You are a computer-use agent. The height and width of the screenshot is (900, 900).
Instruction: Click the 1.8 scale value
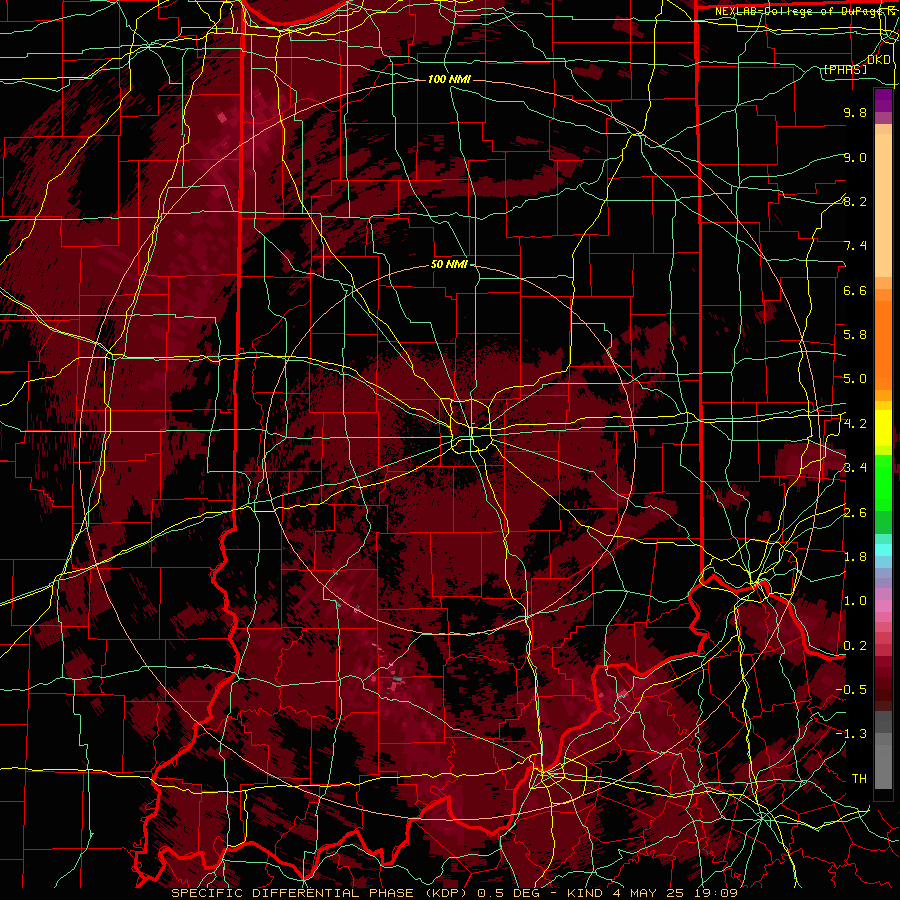coord(855,557)
